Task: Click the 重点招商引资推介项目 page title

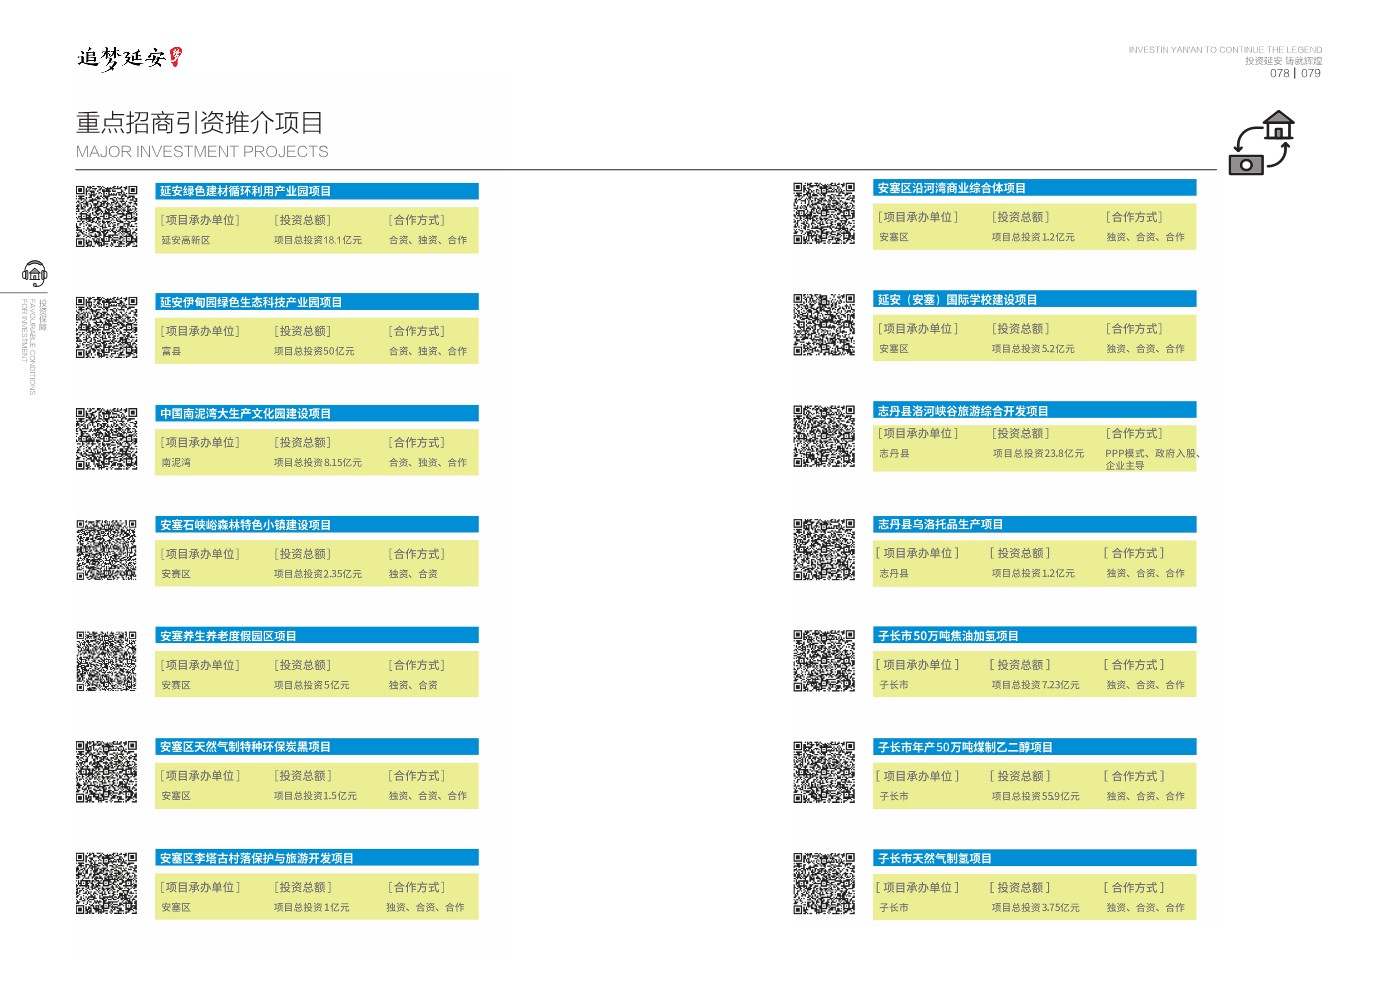Action: tap(200, 123)
